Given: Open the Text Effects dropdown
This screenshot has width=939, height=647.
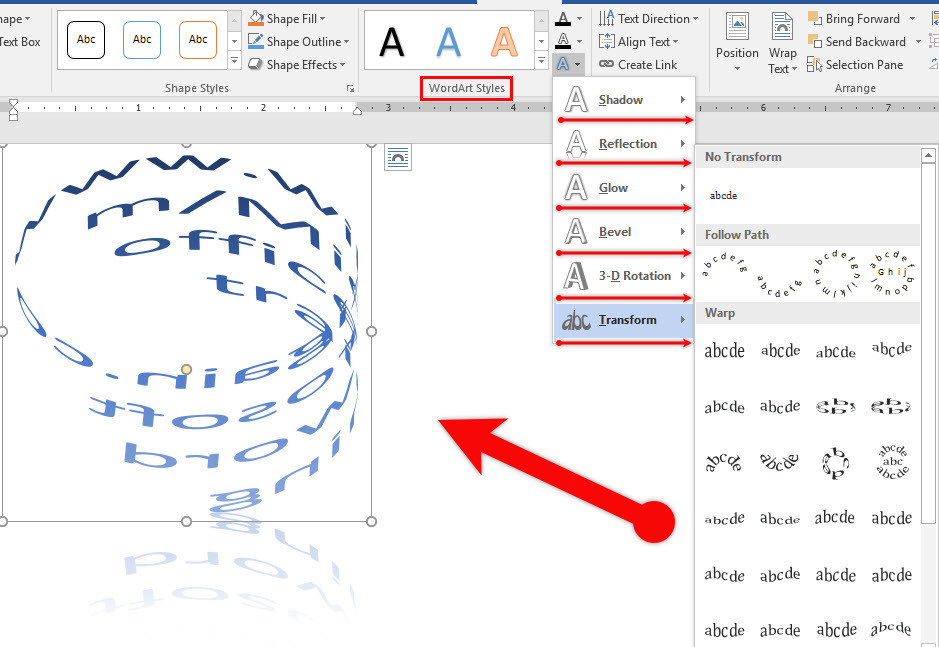Looking at the screenshot, I should click(x=568, y=63).
